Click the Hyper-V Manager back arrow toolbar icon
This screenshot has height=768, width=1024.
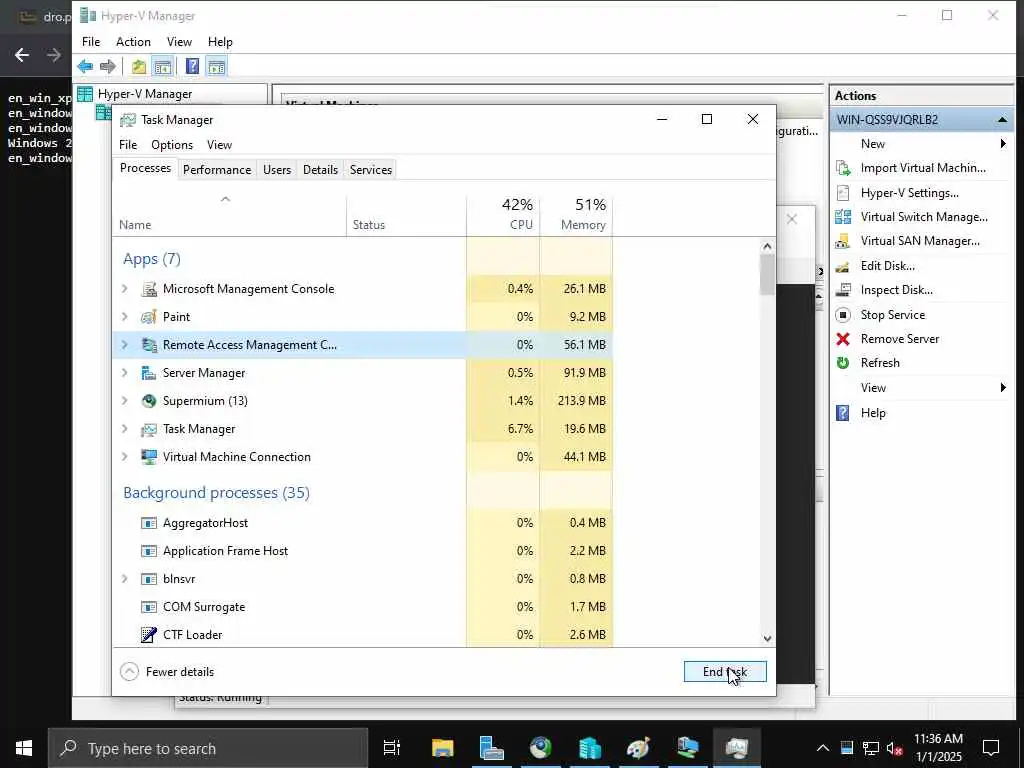pyautogui.click(x=85, y=67)
